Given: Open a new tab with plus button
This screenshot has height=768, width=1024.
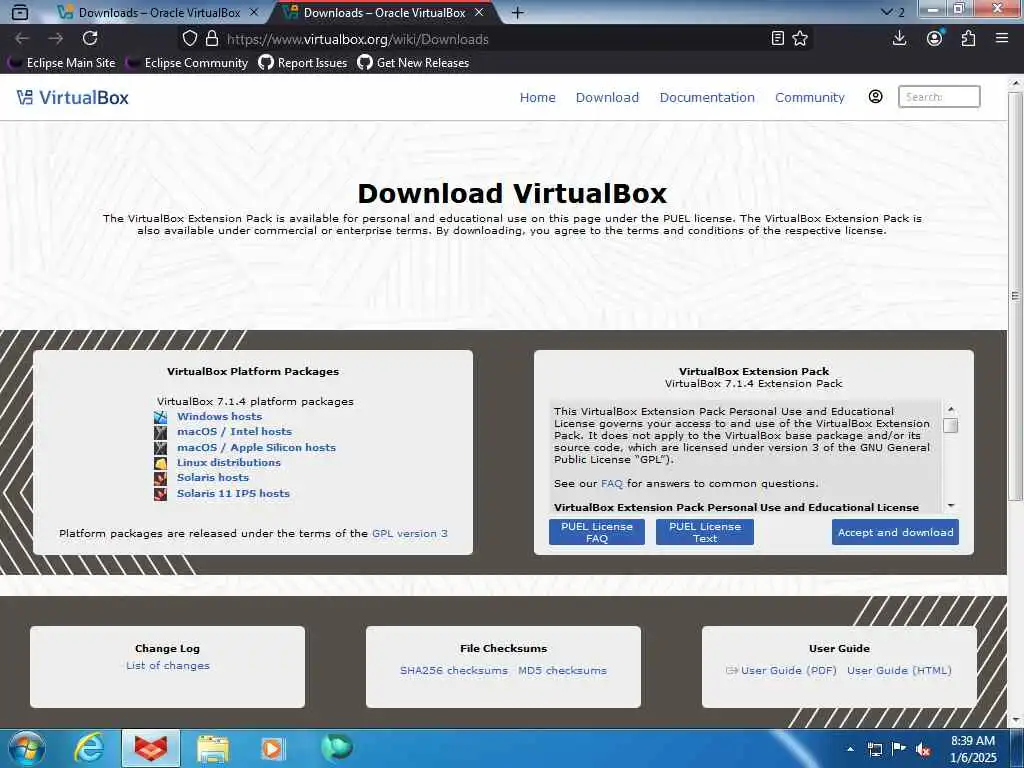Looking at the screenshot, I should pyautogui.click(x=517, y=12).
